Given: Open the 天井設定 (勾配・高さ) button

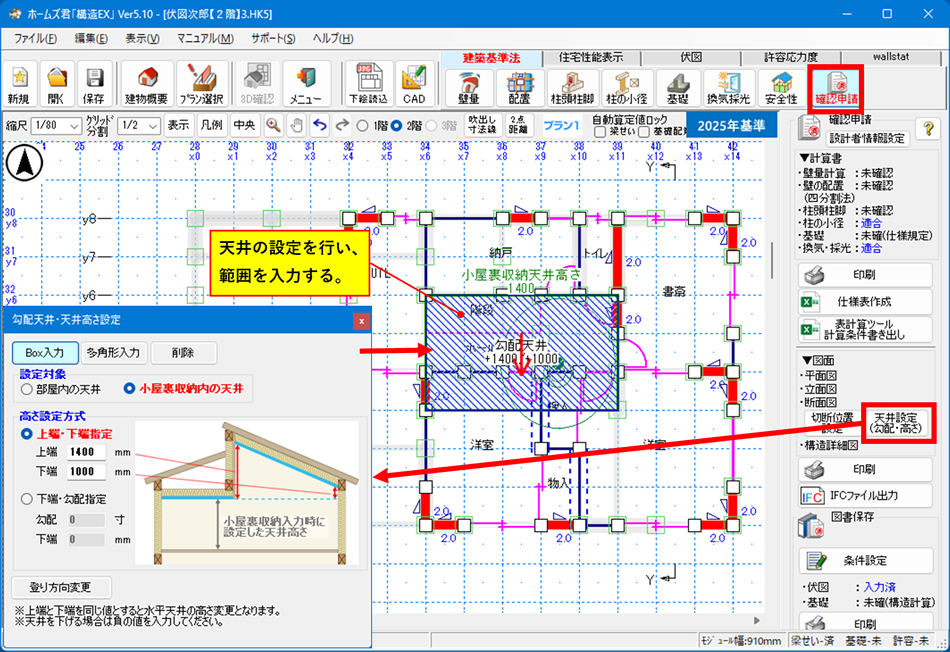Looking at the screenshot, I should point(896,422).
